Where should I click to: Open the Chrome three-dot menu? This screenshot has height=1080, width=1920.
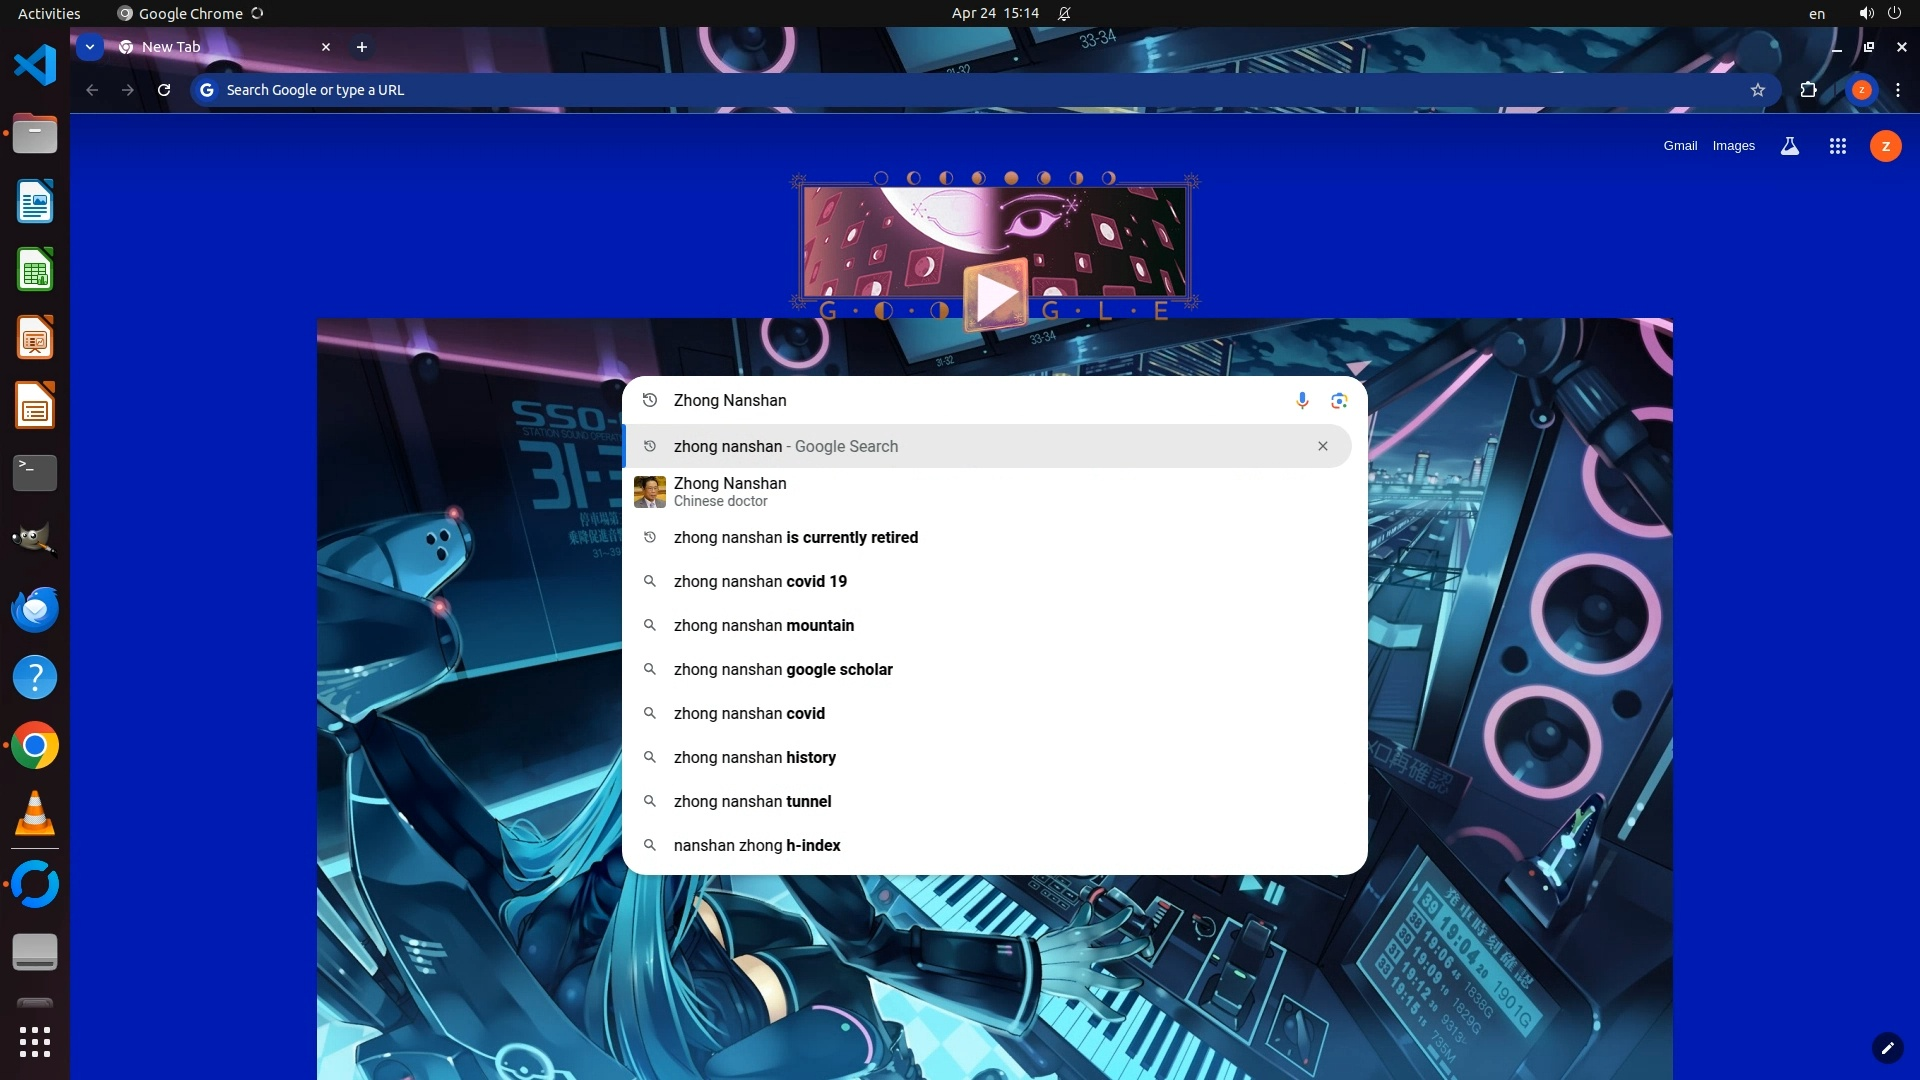[x=1898, y=90]
